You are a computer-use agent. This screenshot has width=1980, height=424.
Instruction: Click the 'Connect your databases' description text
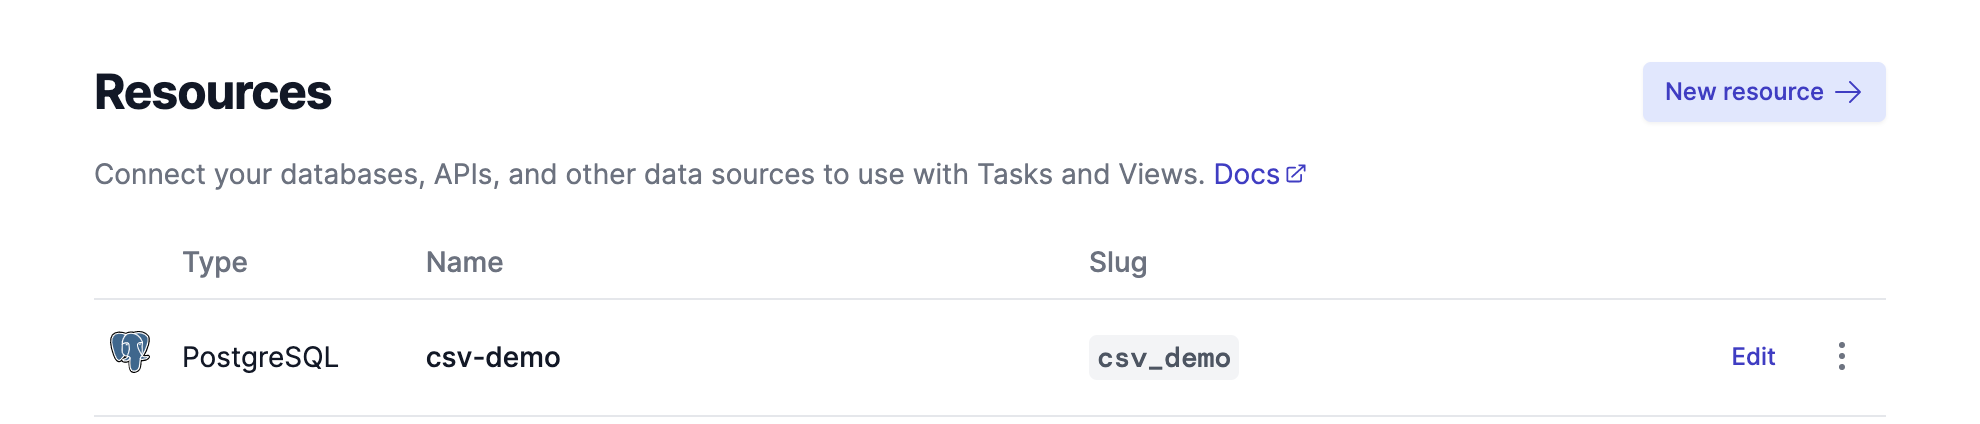[650, 174]
